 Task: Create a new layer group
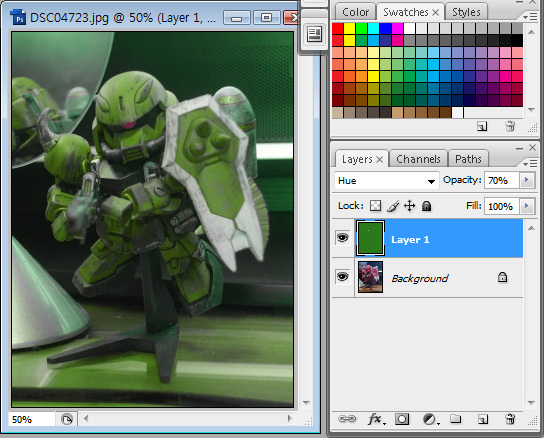(456, 419)
